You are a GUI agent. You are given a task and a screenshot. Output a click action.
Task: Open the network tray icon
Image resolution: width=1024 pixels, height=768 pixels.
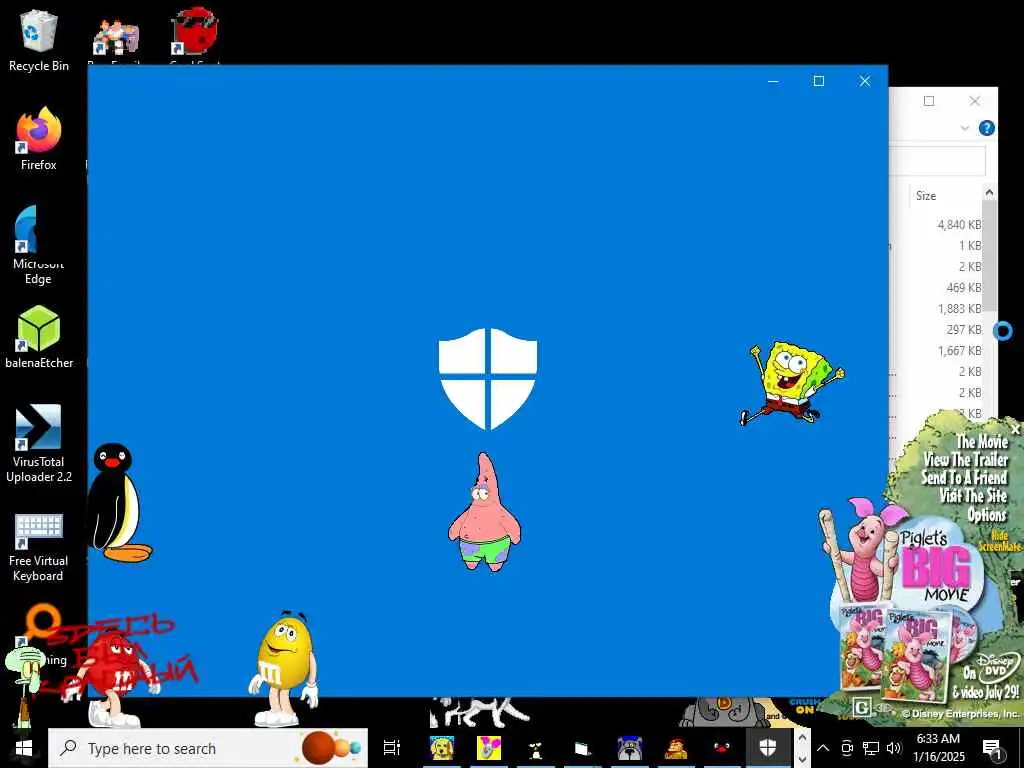pos(871,748)
